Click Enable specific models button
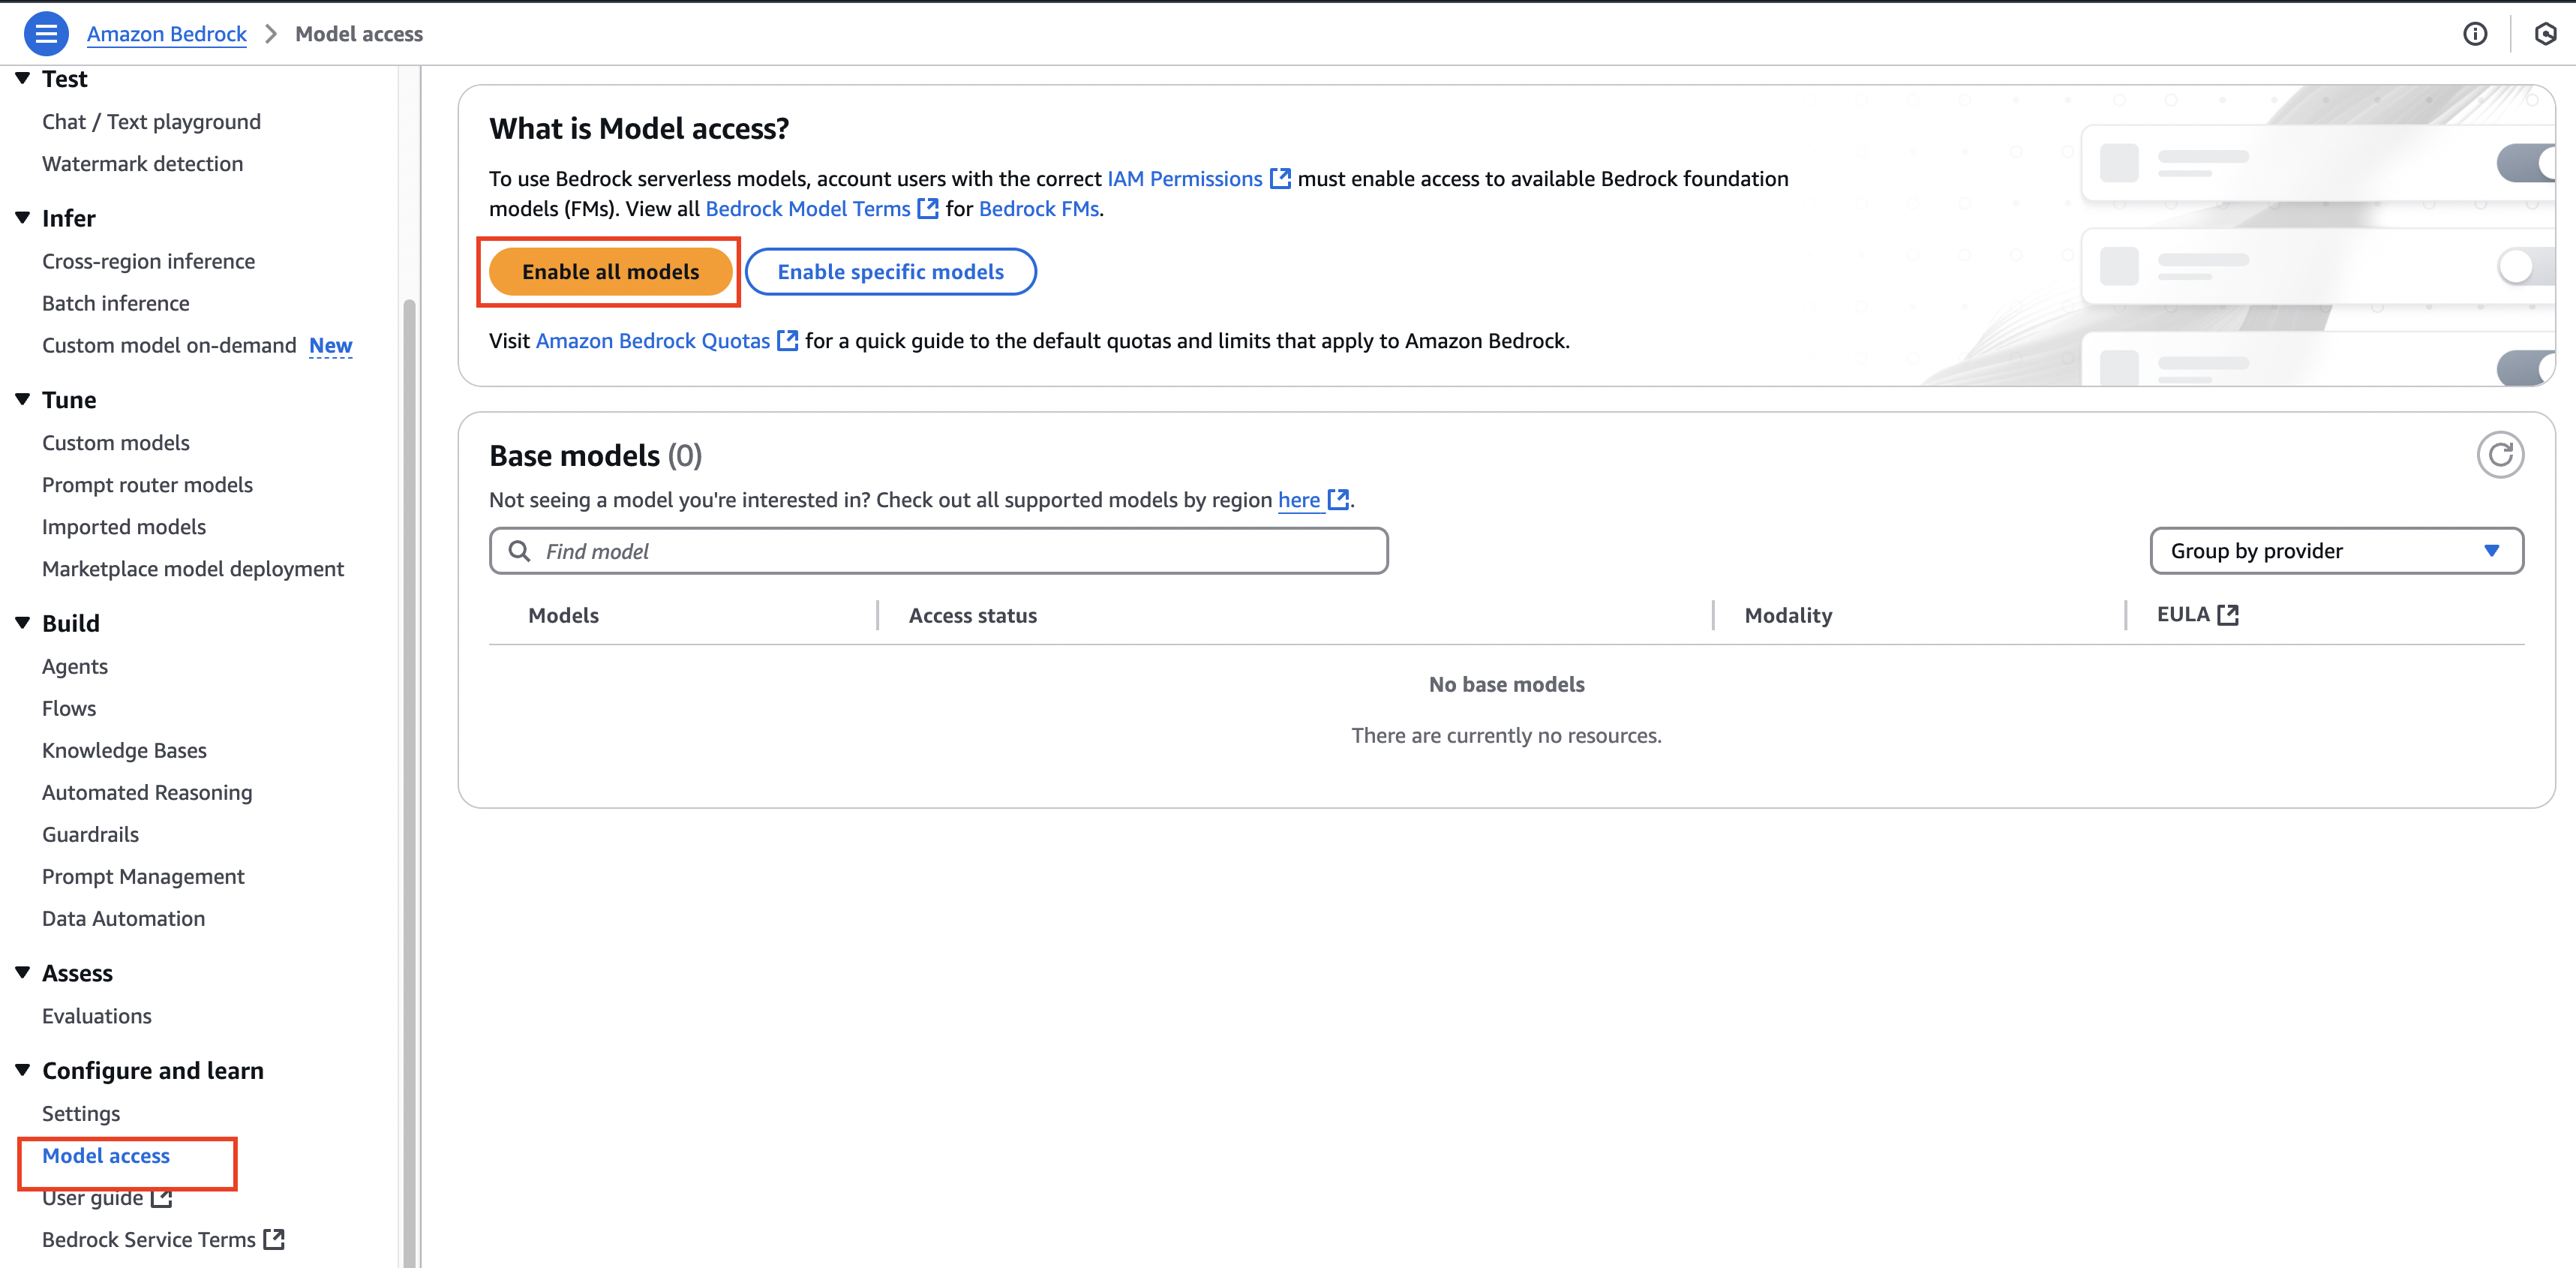Viewport: 2576px width, 1268px height. (x=890, y=272)
